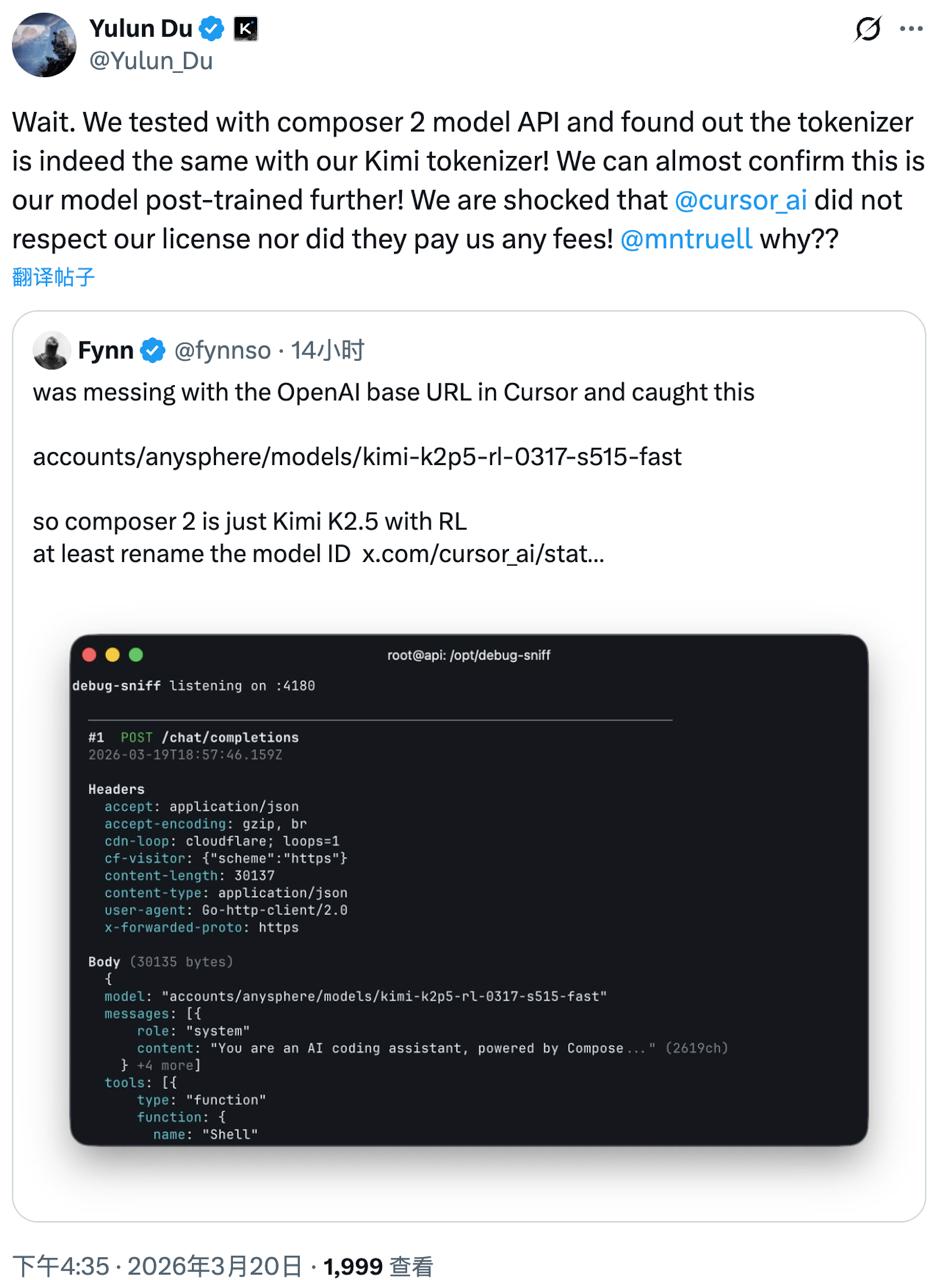The height and width of the screenshot is (1280, 942).
Task: Click Yulun Du's blue verified badge
Action: coord(211,29)
